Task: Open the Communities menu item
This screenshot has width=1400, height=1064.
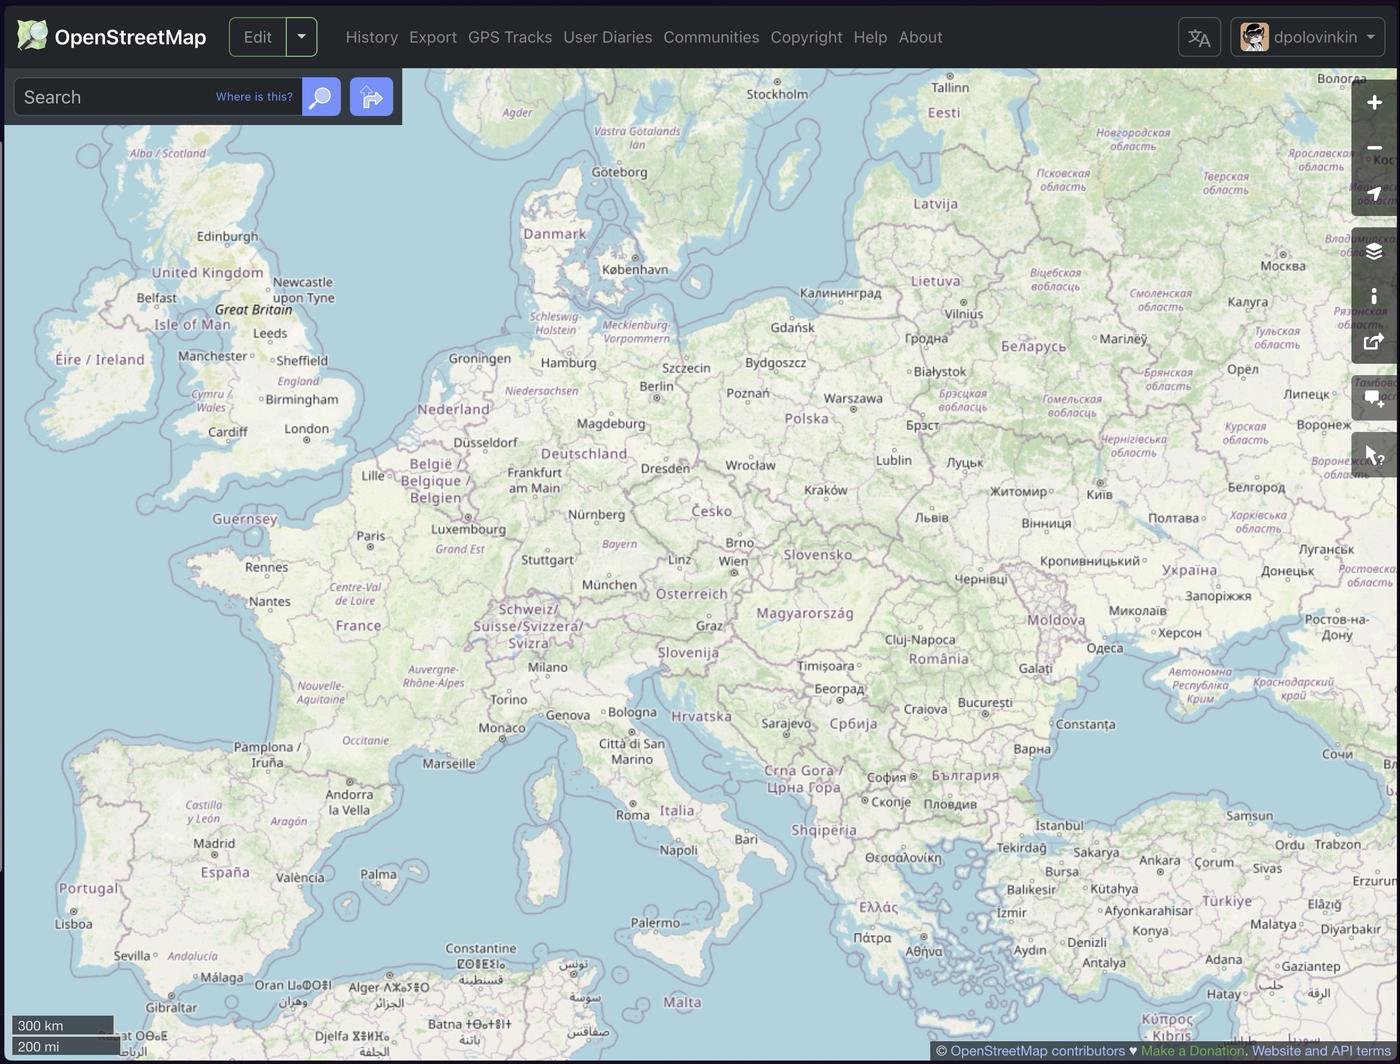Action: (711, 37)
